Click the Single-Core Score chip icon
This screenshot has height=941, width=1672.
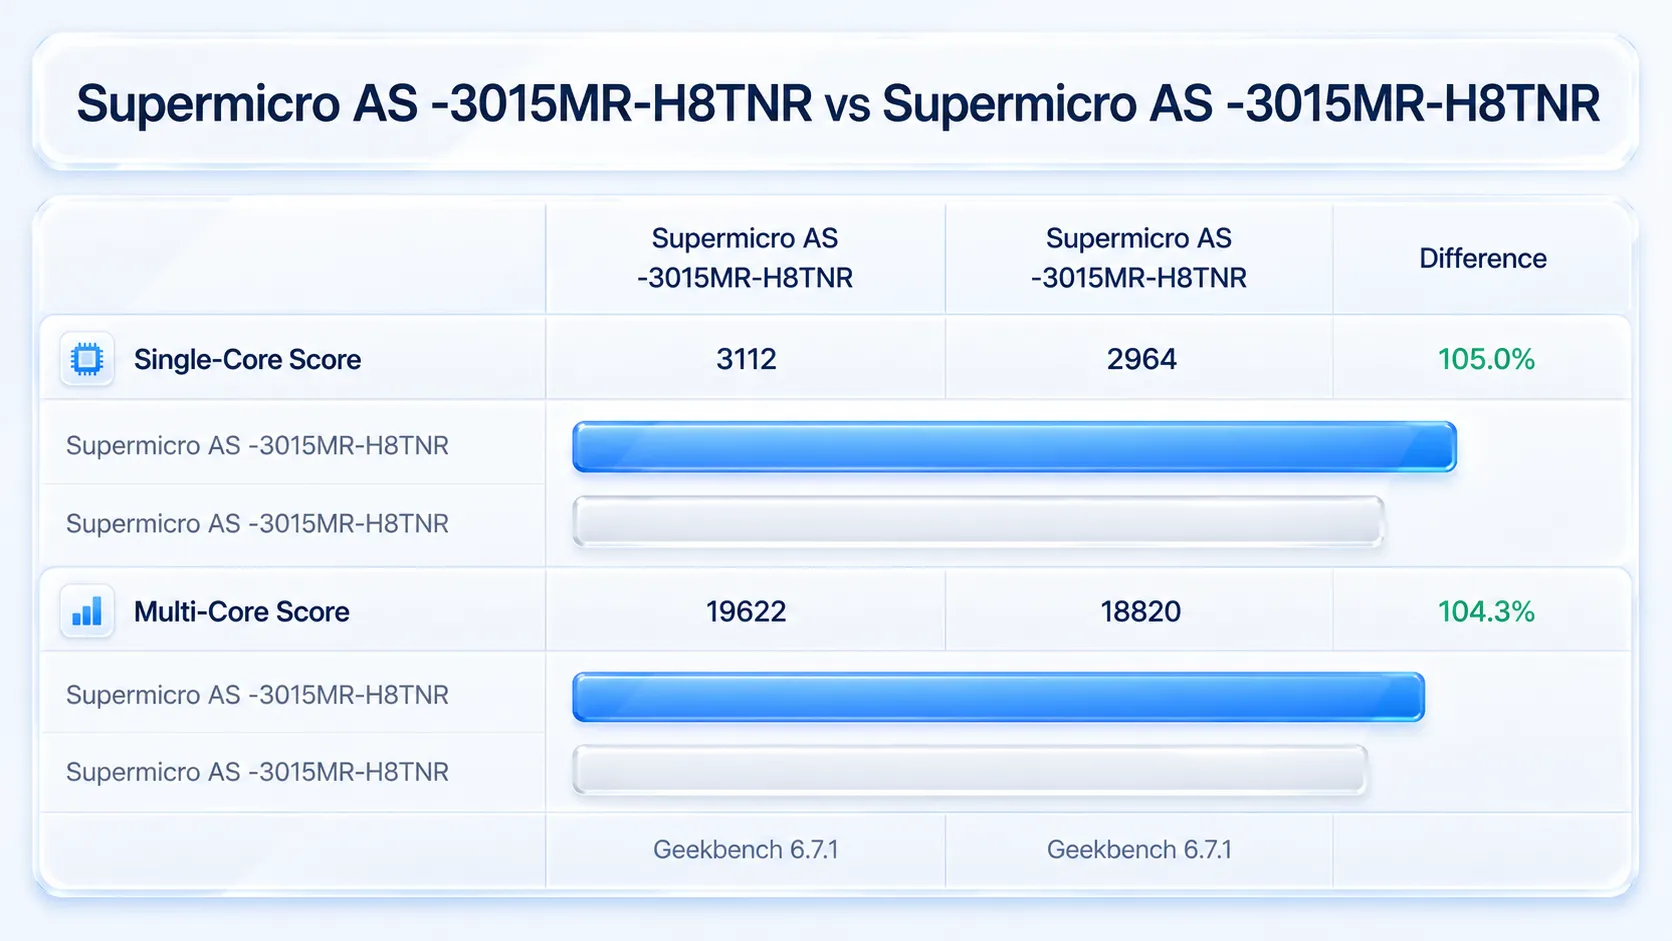pyautogui.click(x=87, y=359)
